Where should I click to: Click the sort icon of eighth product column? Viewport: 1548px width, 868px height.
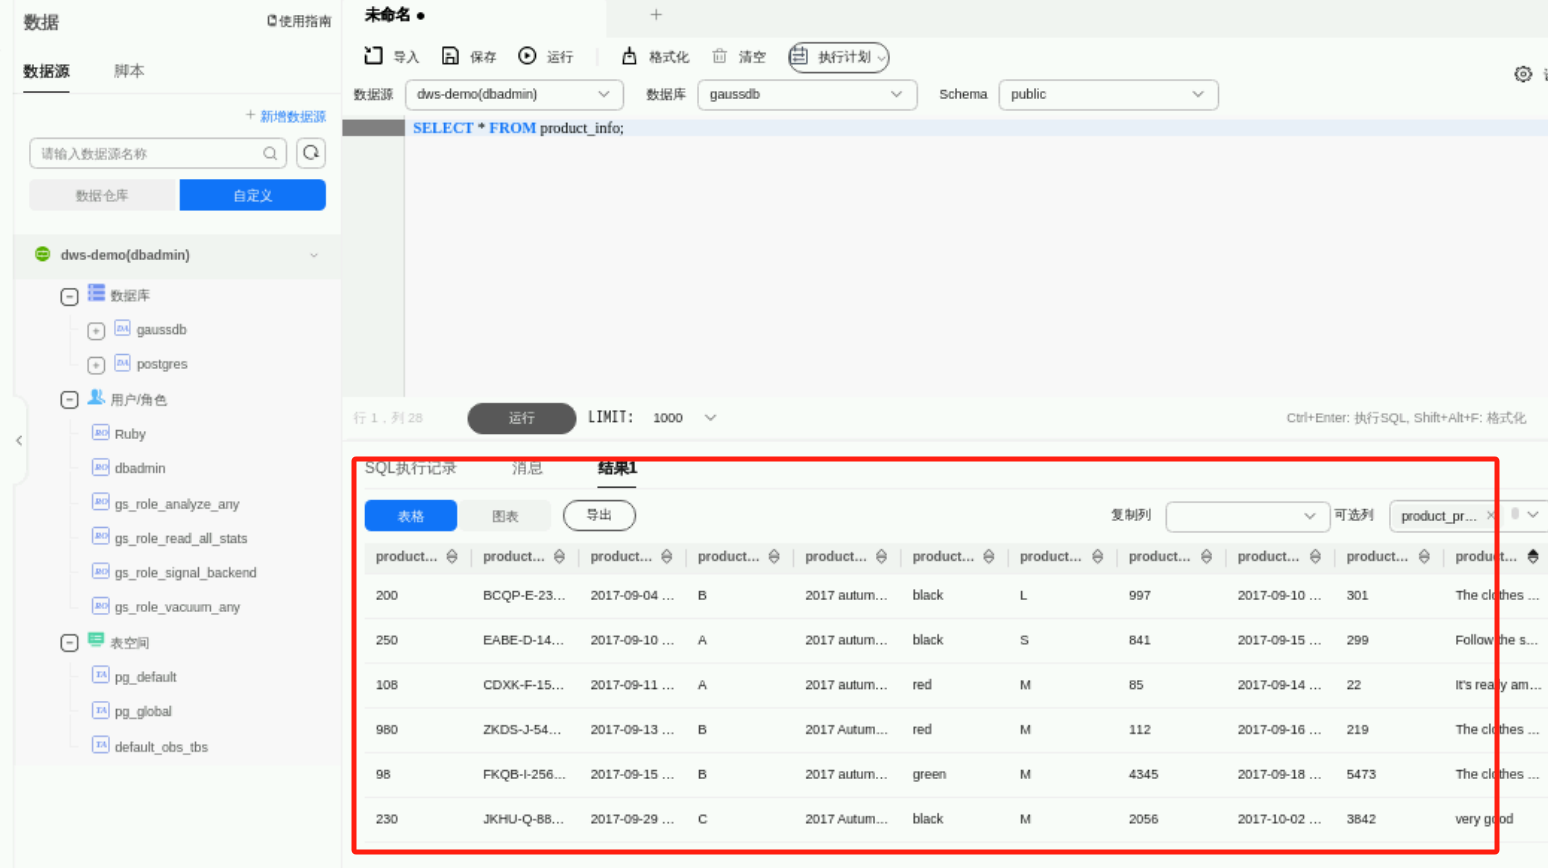pyautogui.click(x=1207, y=557)
